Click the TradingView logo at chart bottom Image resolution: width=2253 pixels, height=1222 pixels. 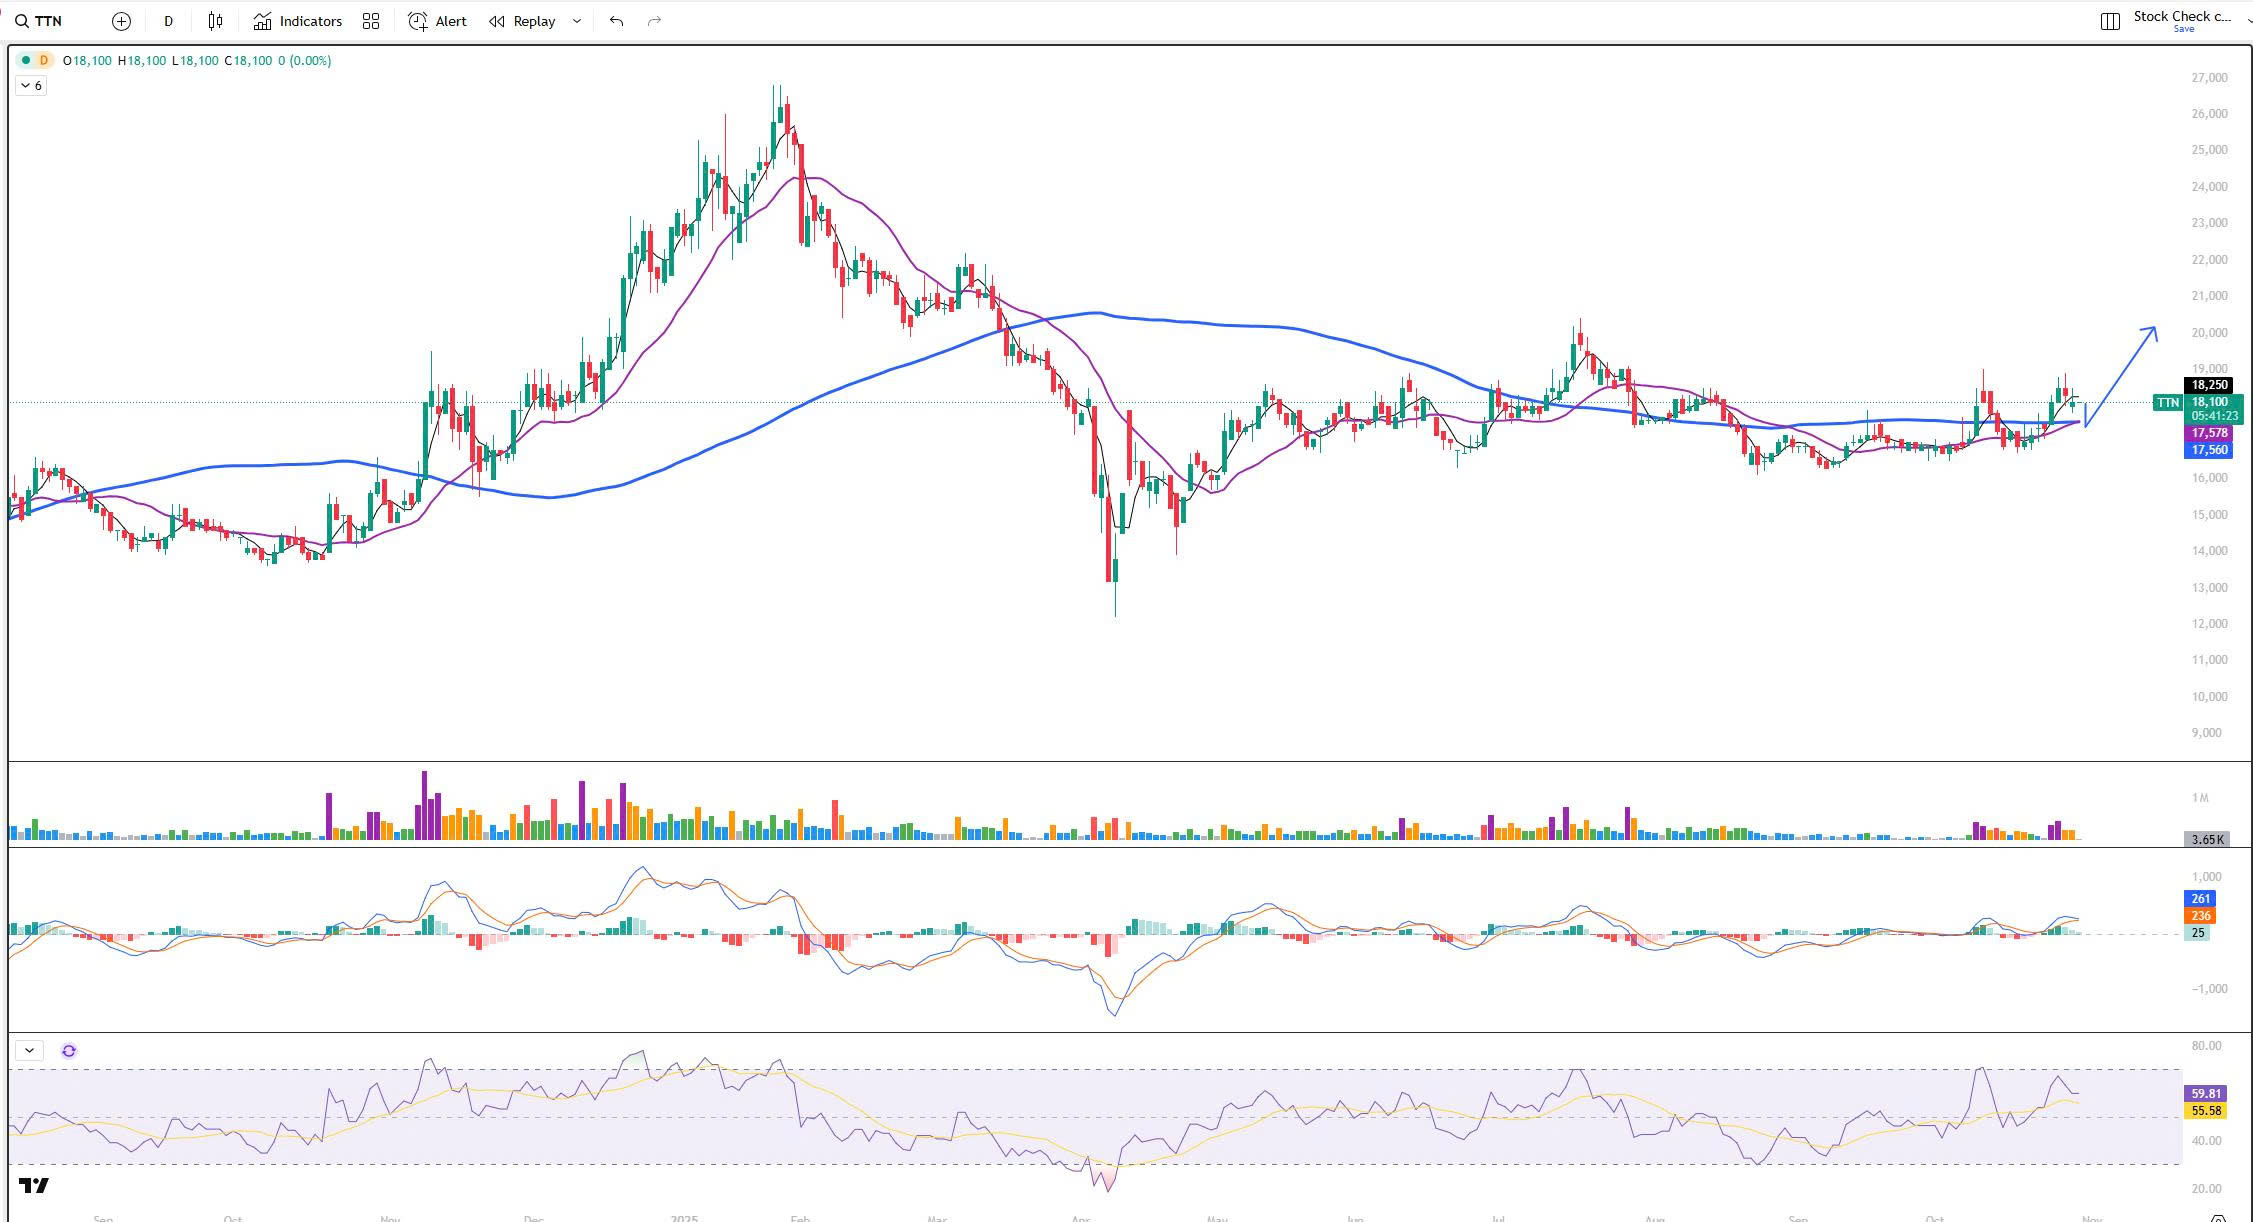pos(34,1185)
